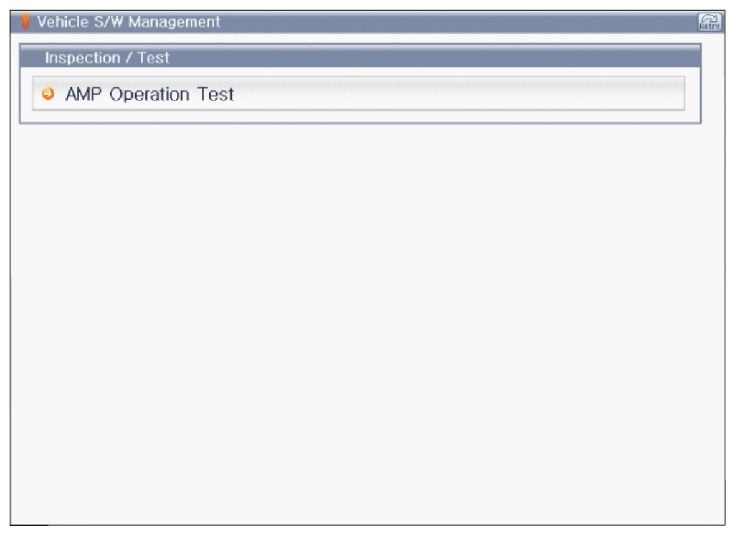Open the AMP Operation Test item
This screenshot has width=735, height=535.
(359, 93)
